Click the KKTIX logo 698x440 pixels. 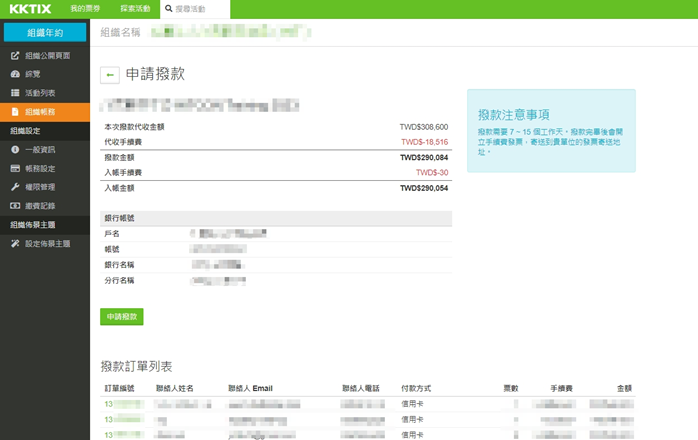[x=29, y=9]
